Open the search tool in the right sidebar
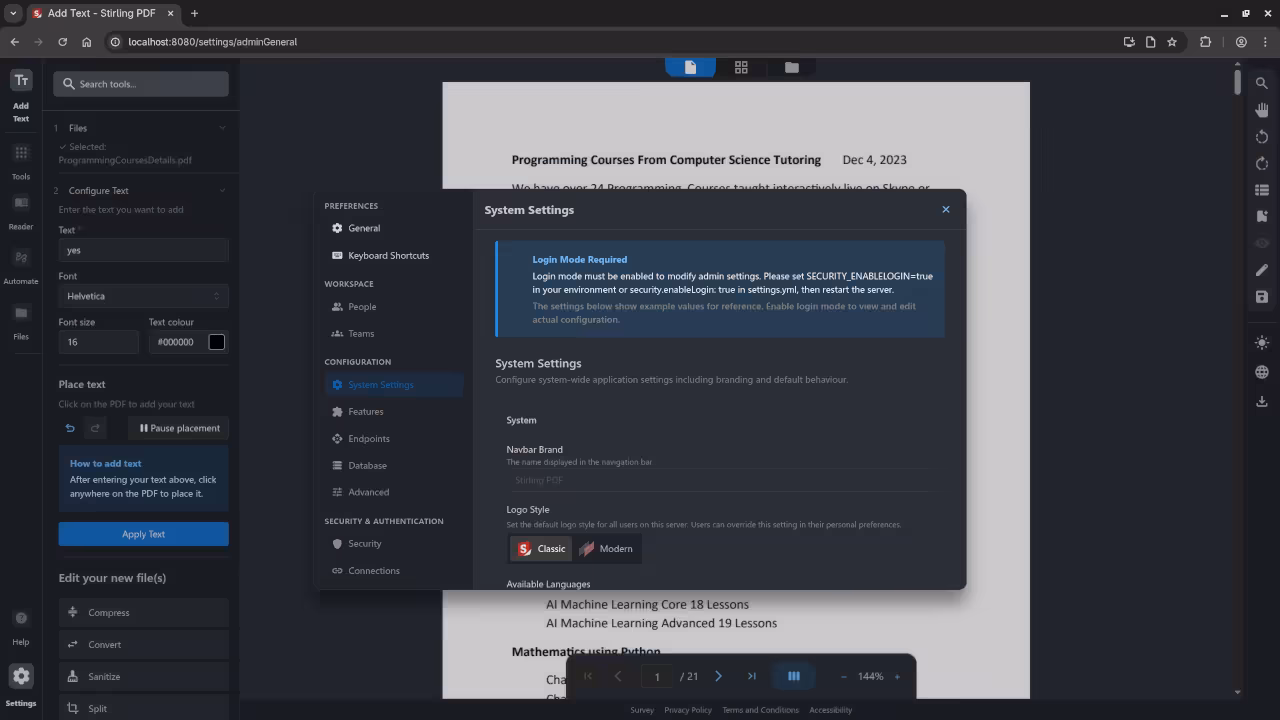This screenshot has width=1280, height=720. 1262,83
